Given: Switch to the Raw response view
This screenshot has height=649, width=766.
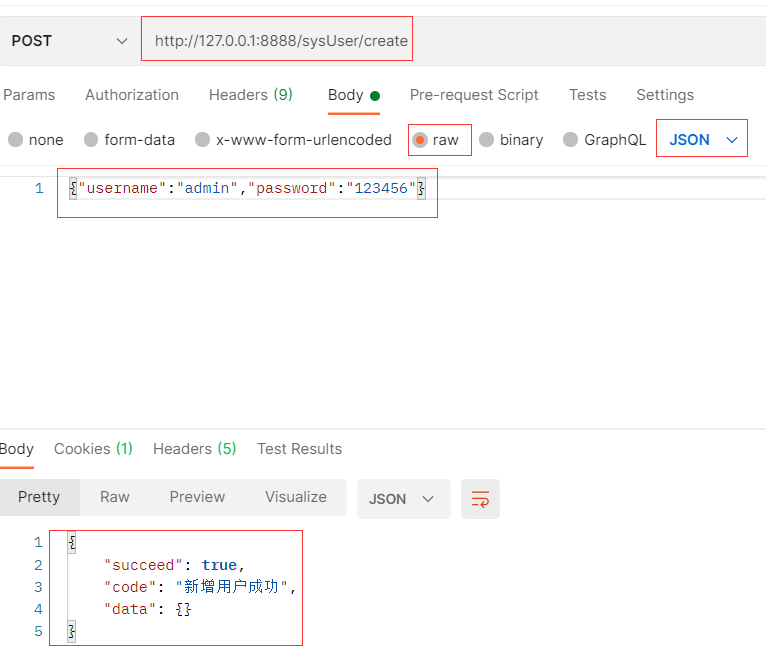Looking at the screenshot, I should tap(115, 497).
